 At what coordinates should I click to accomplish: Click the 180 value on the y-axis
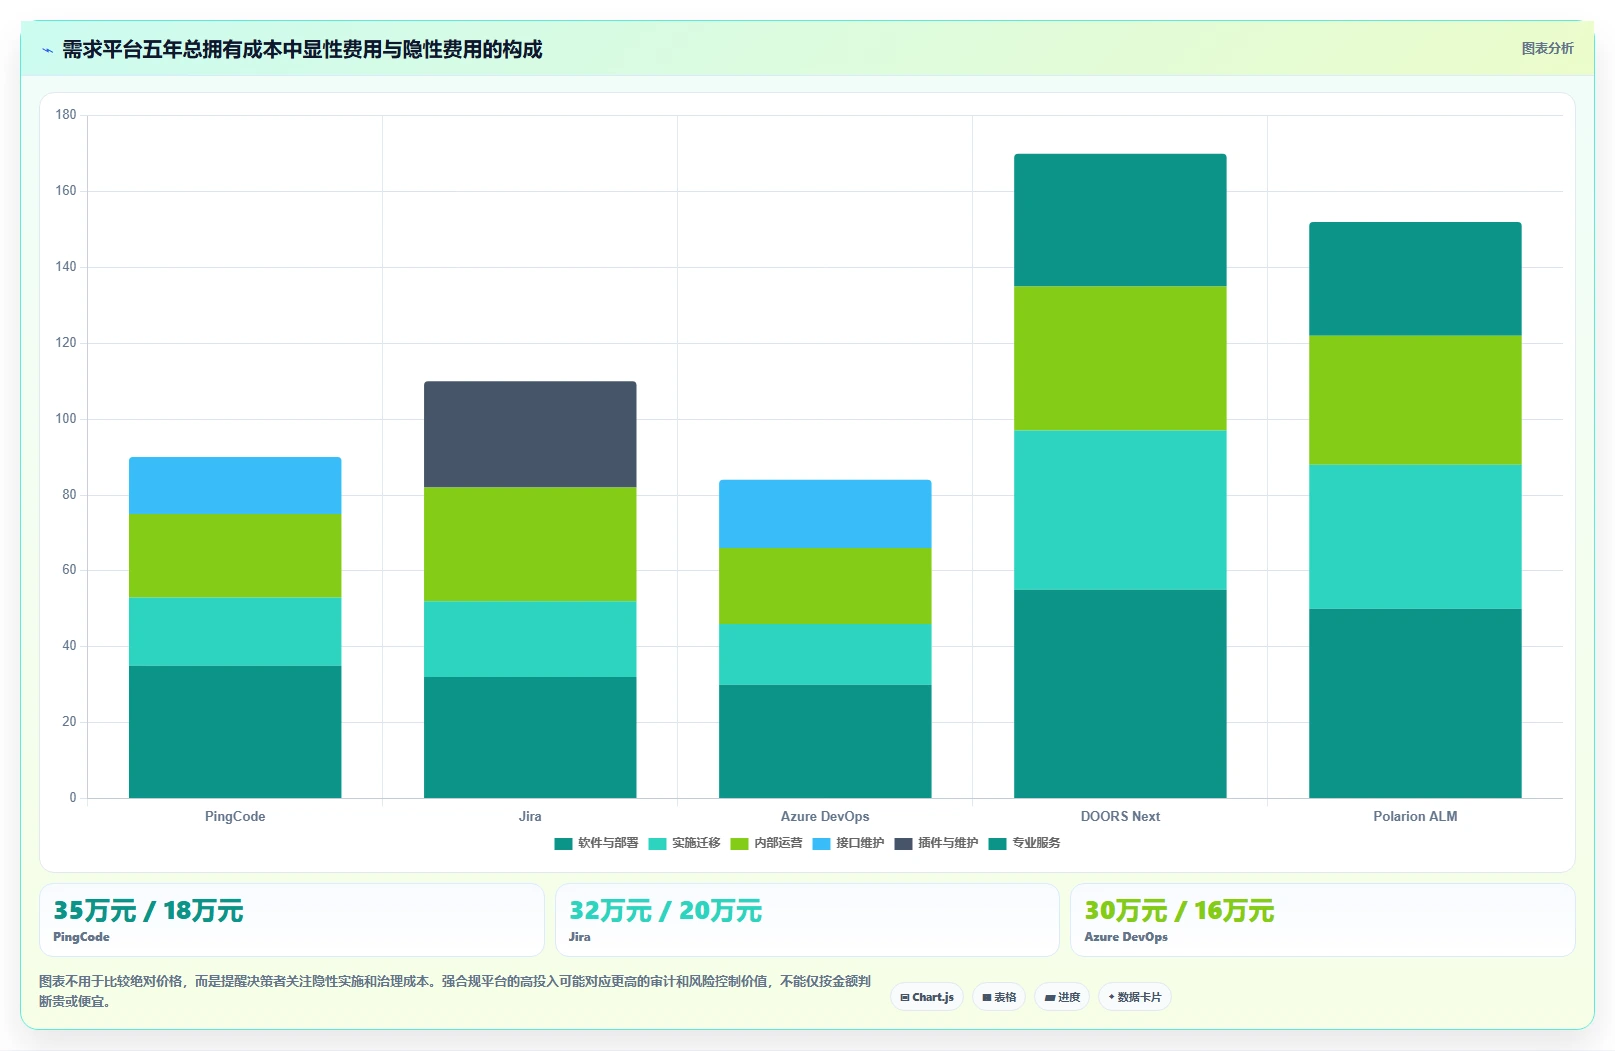click(x=66, y=115)
